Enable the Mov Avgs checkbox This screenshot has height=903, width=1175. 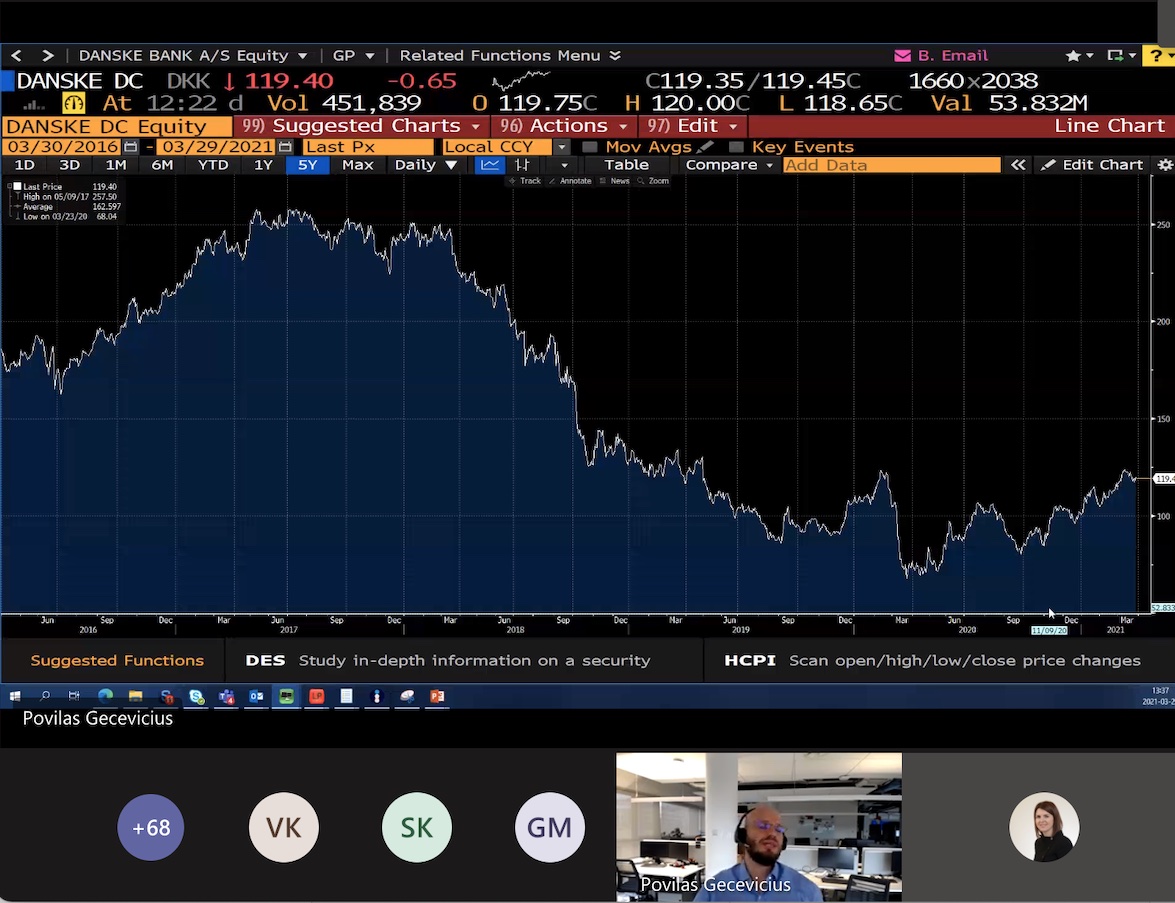point(590,147)
